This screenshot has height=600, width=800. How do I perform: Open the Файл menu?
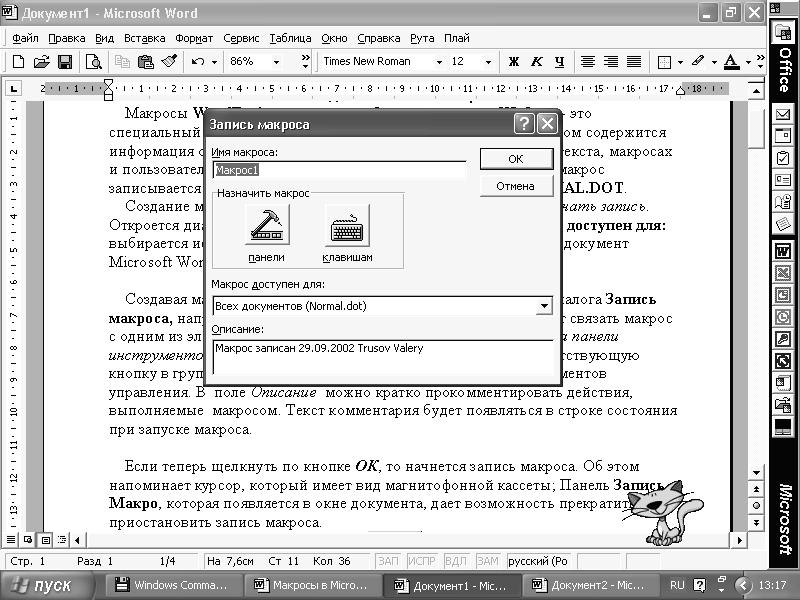(25, 38)
